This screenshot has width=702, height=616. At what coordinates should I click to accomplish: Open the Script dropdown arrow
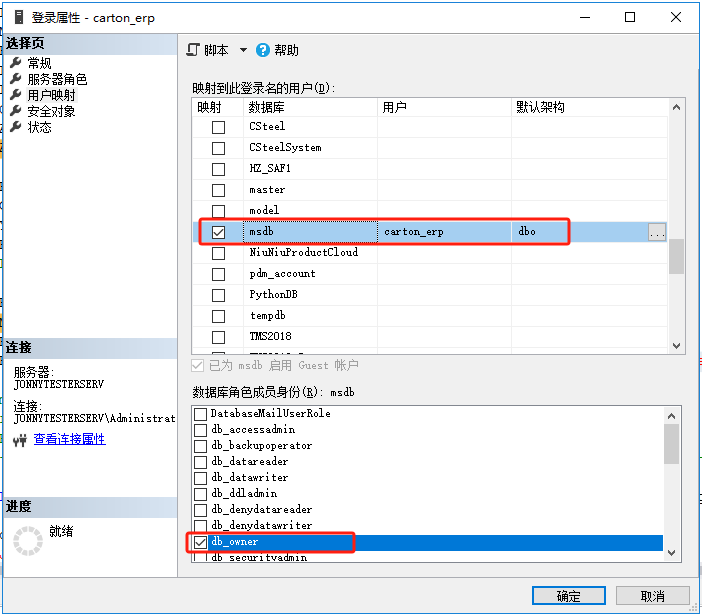(243, 50)
